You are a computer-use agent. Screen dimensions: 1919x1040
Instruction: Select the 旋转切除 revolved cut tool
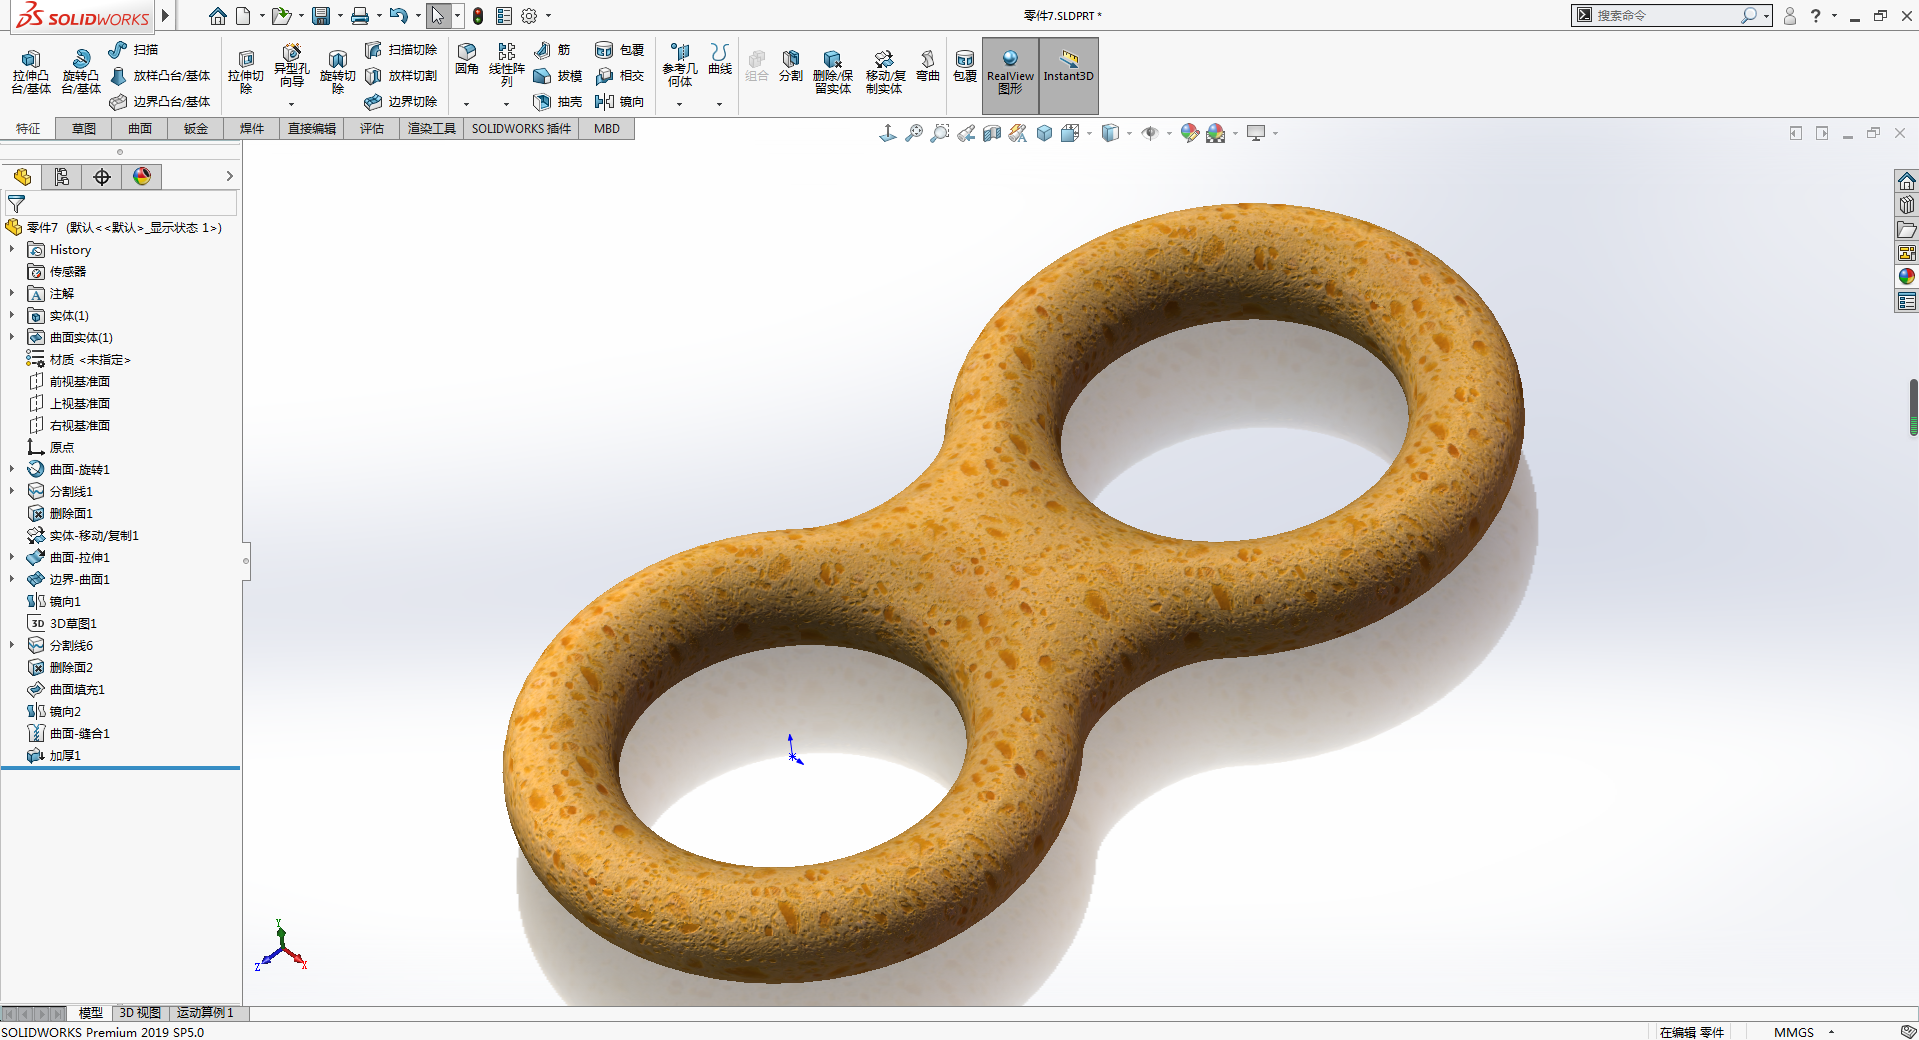coord(338,73)
